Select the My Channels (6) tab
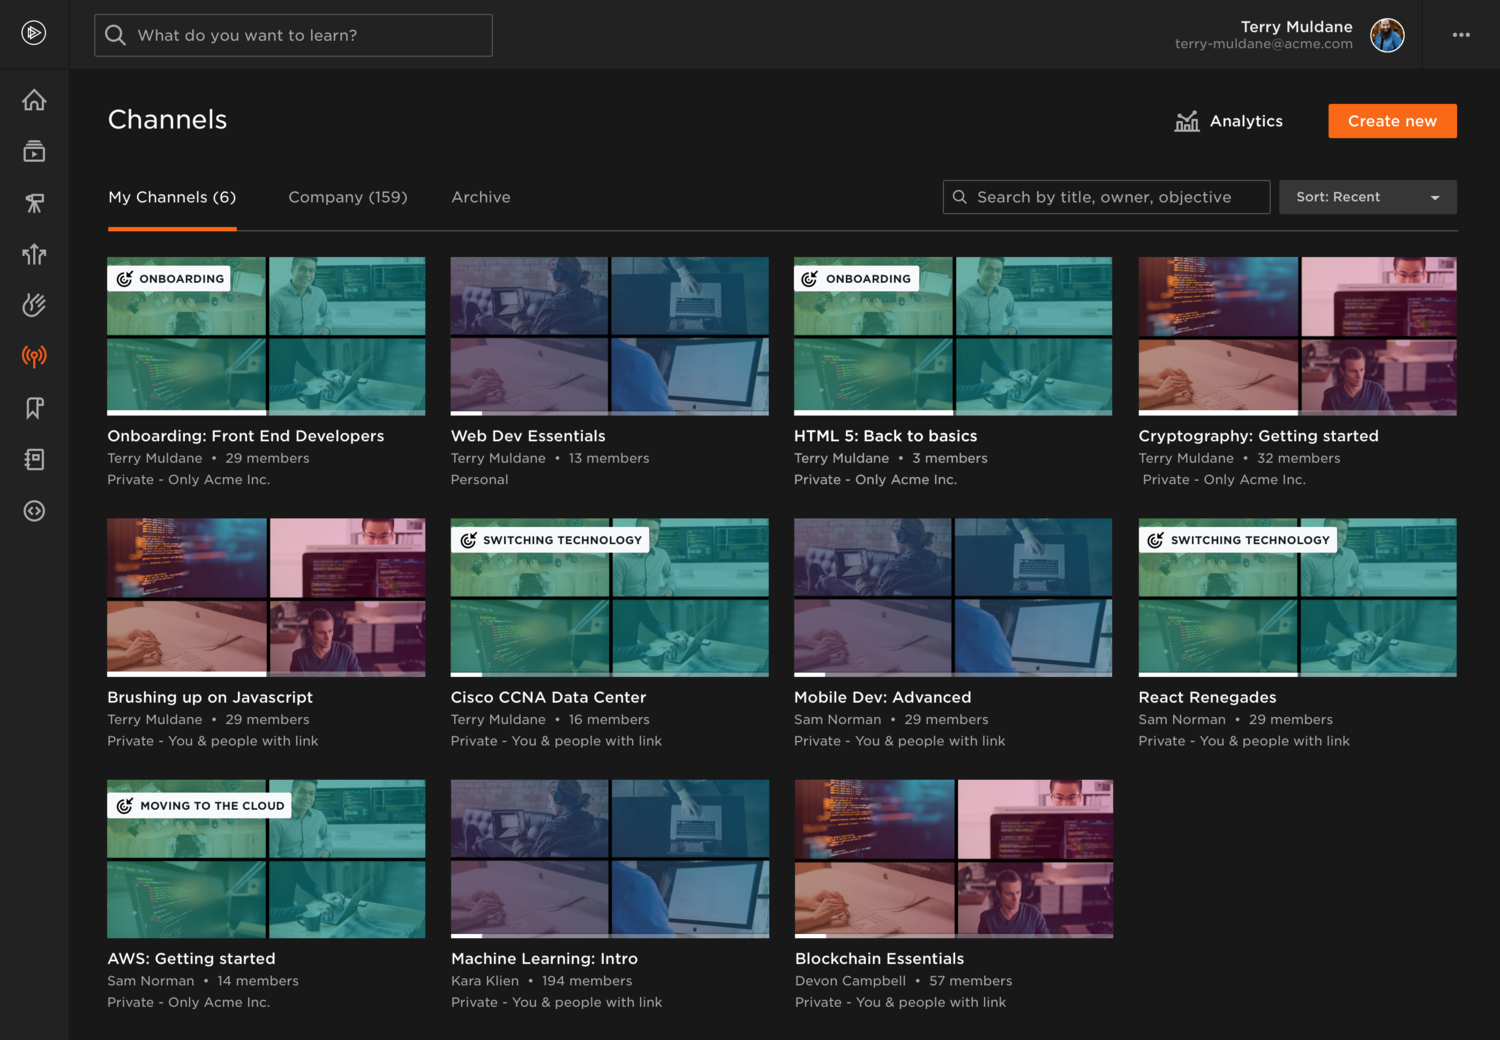Viewport: 1500px width, 1040px height. (171, 197)
